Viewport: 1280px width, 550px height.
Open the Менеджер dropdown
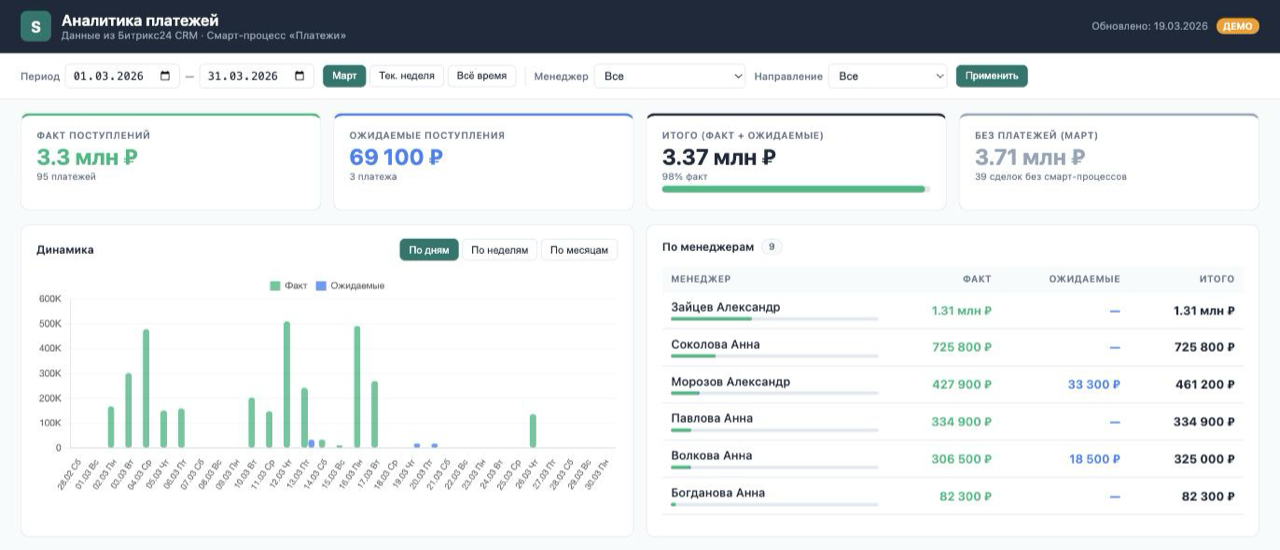click(670, 76)
